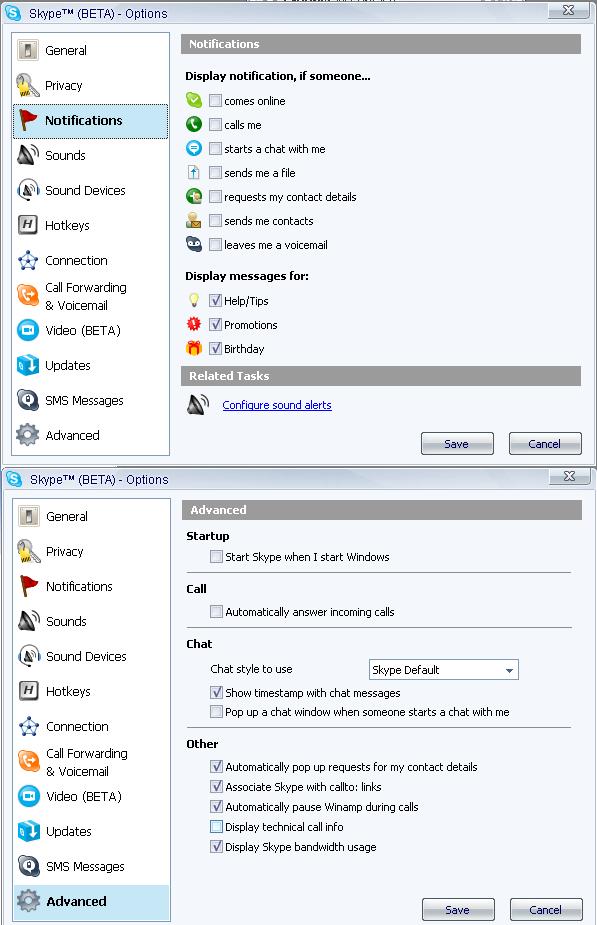This screenshot has width=597, height=925.
Task: Click the Call Forwarding orange icon in top sidebar
Action: (28, 295)
